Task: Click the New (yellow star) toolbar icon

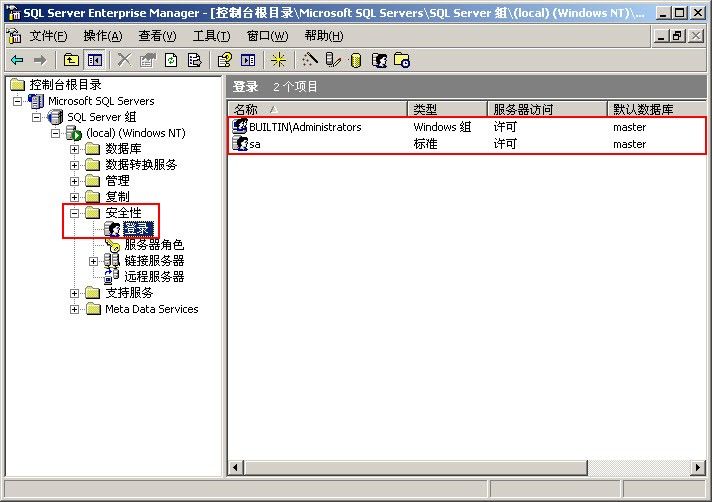Action: 278,60
